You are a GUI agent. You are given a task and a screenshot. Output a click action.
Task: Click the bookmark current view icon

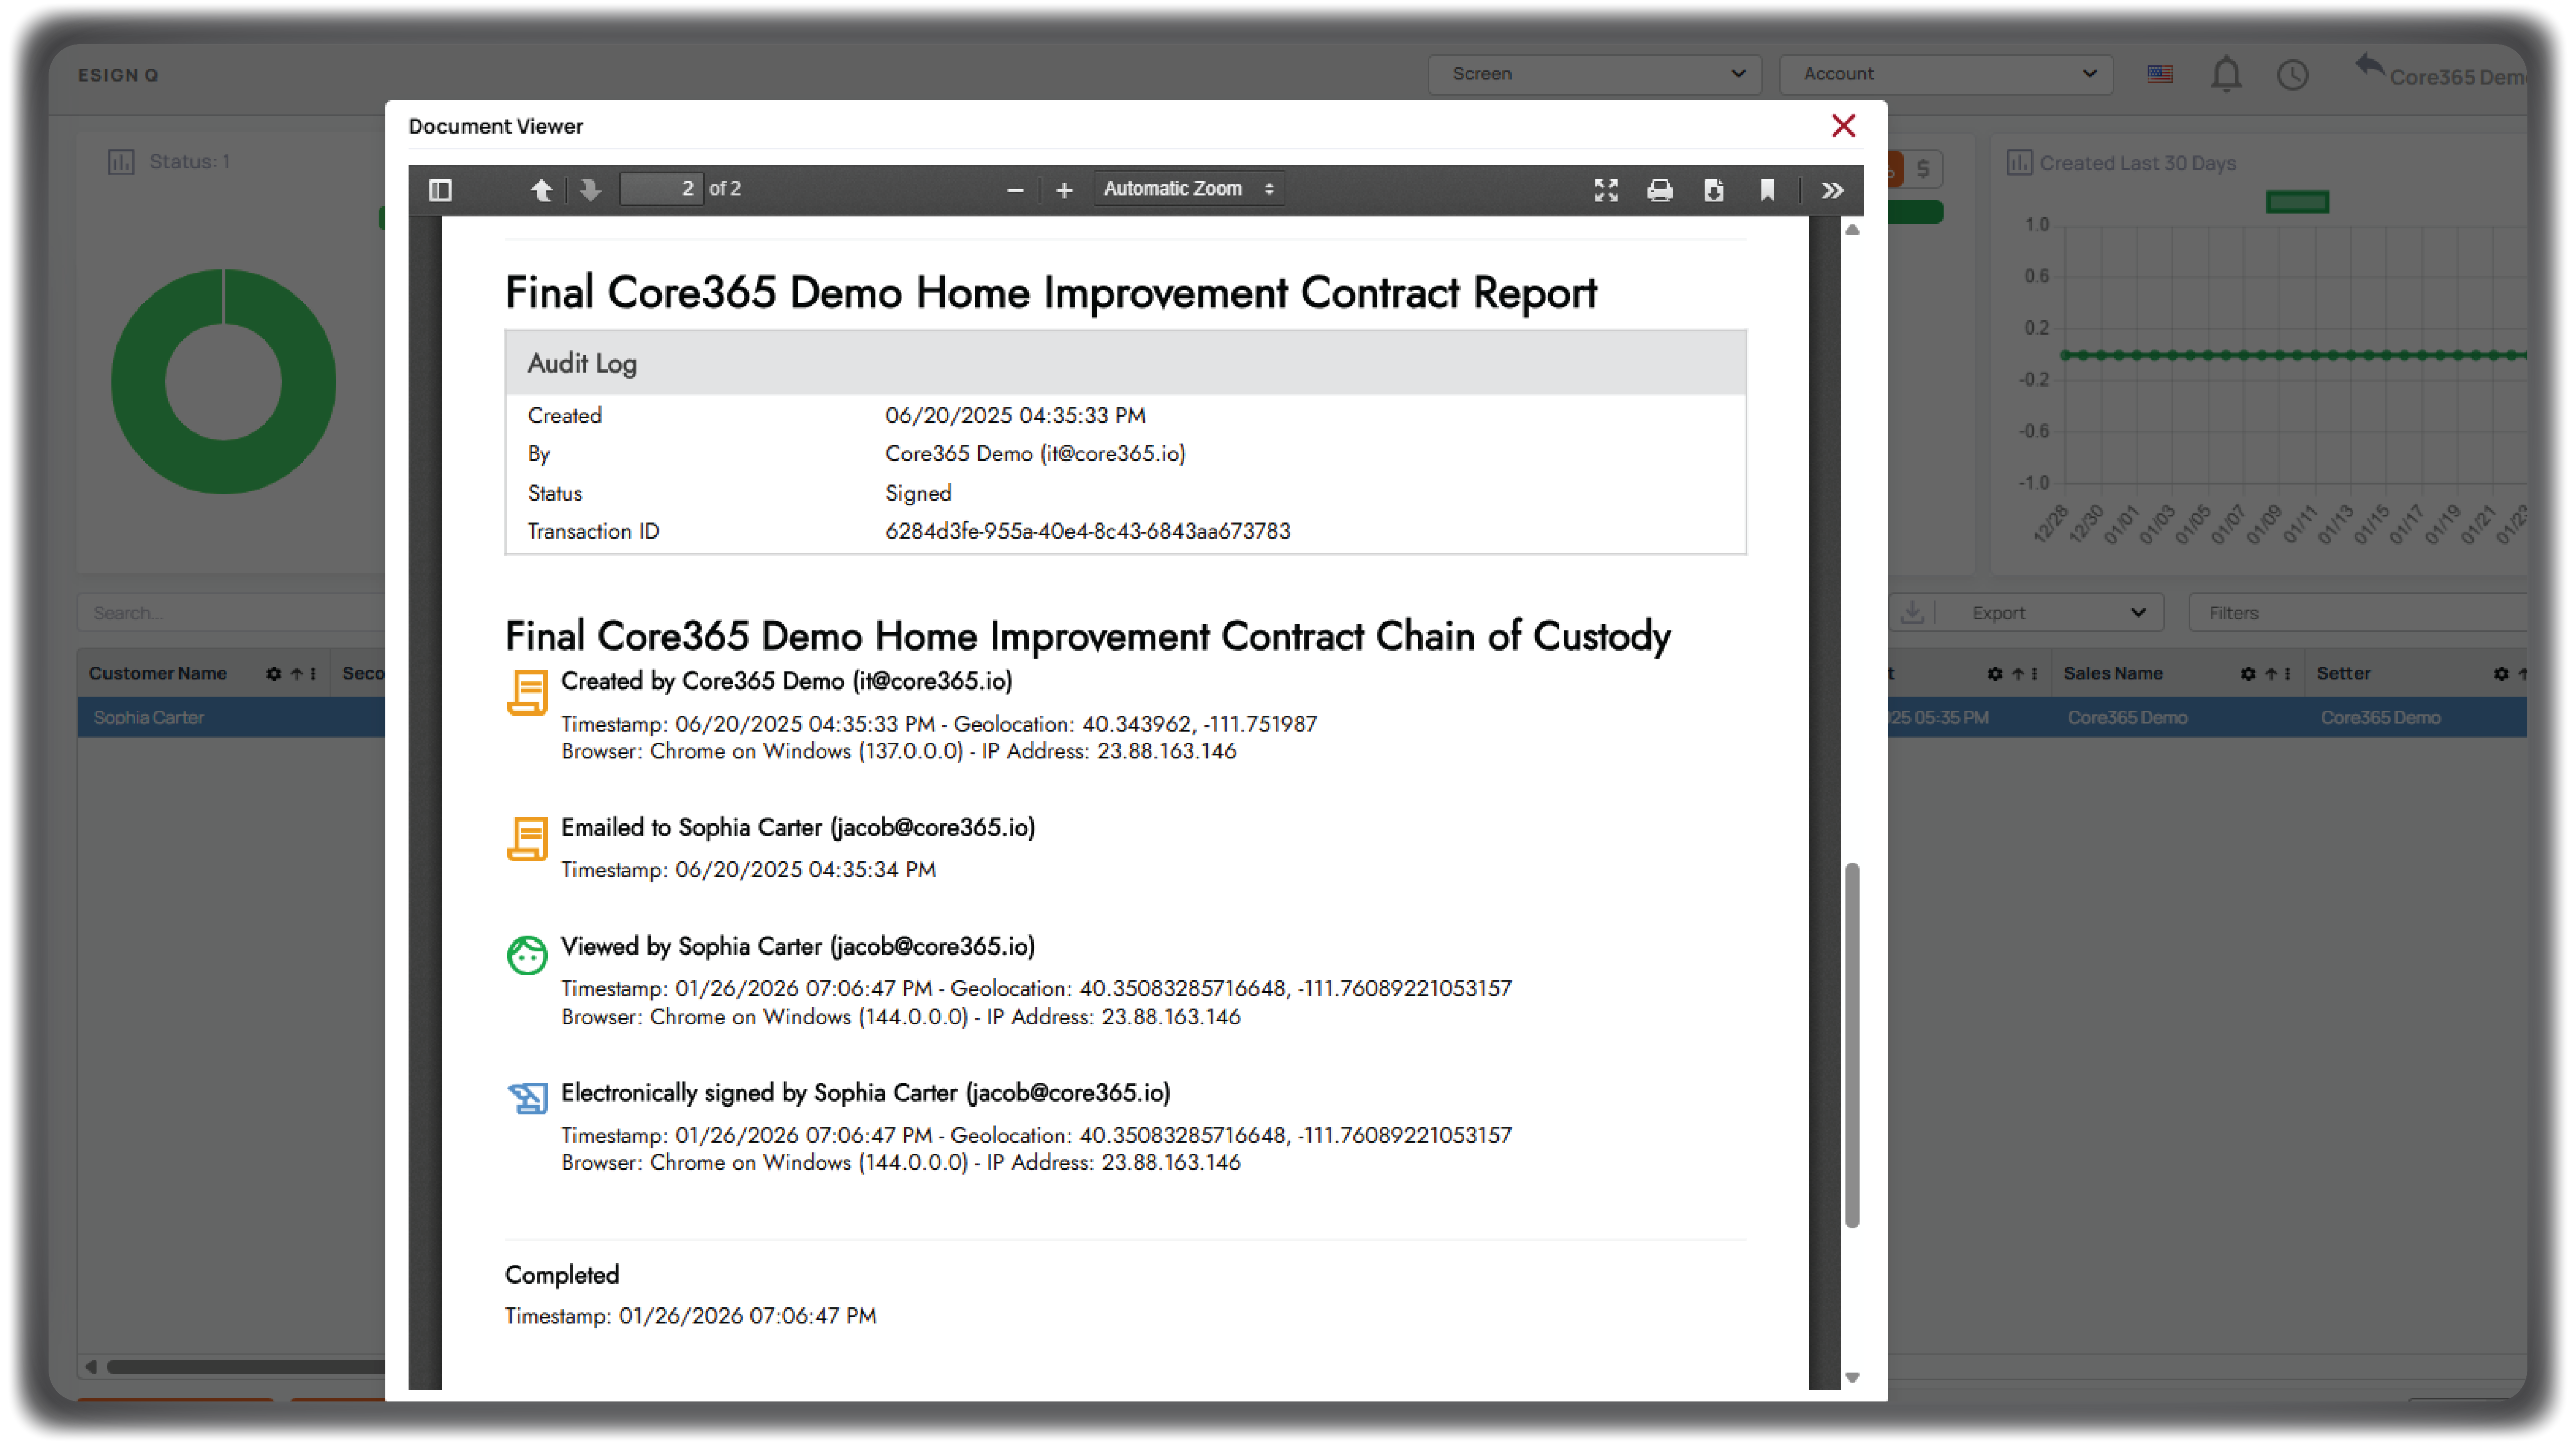(x=1768, y=190)
